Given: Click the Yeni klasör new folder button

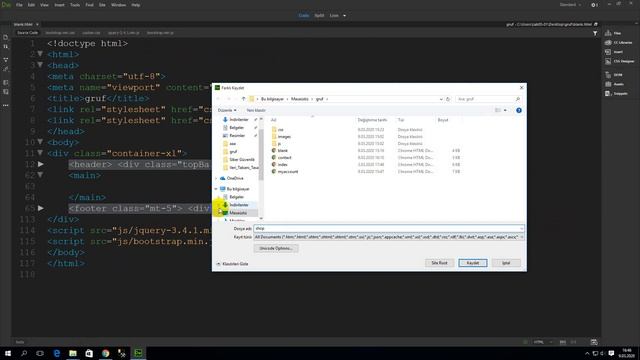Looking at the screenshot, I should click(256, 110).
